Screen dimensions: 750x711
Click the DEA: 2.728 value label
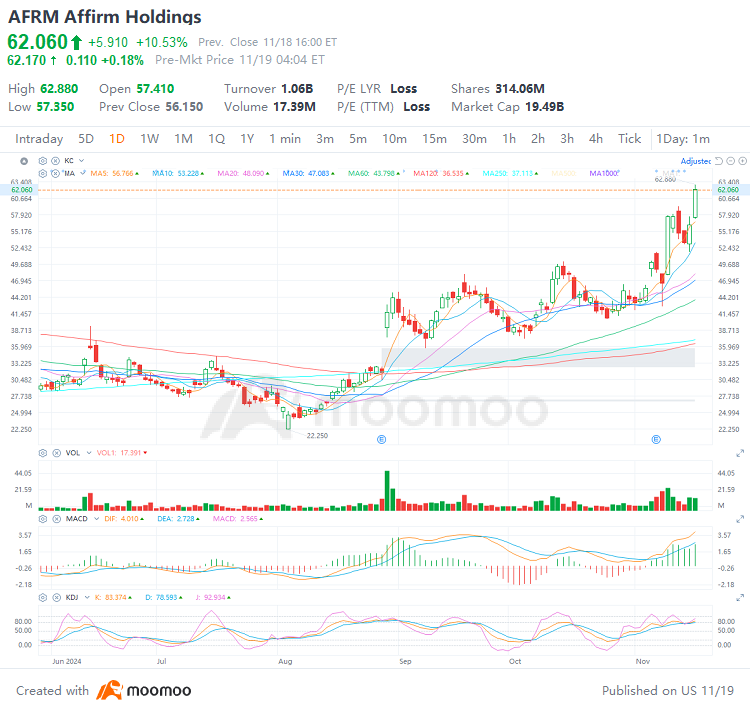pyautogui.click(x=178, y=519)
